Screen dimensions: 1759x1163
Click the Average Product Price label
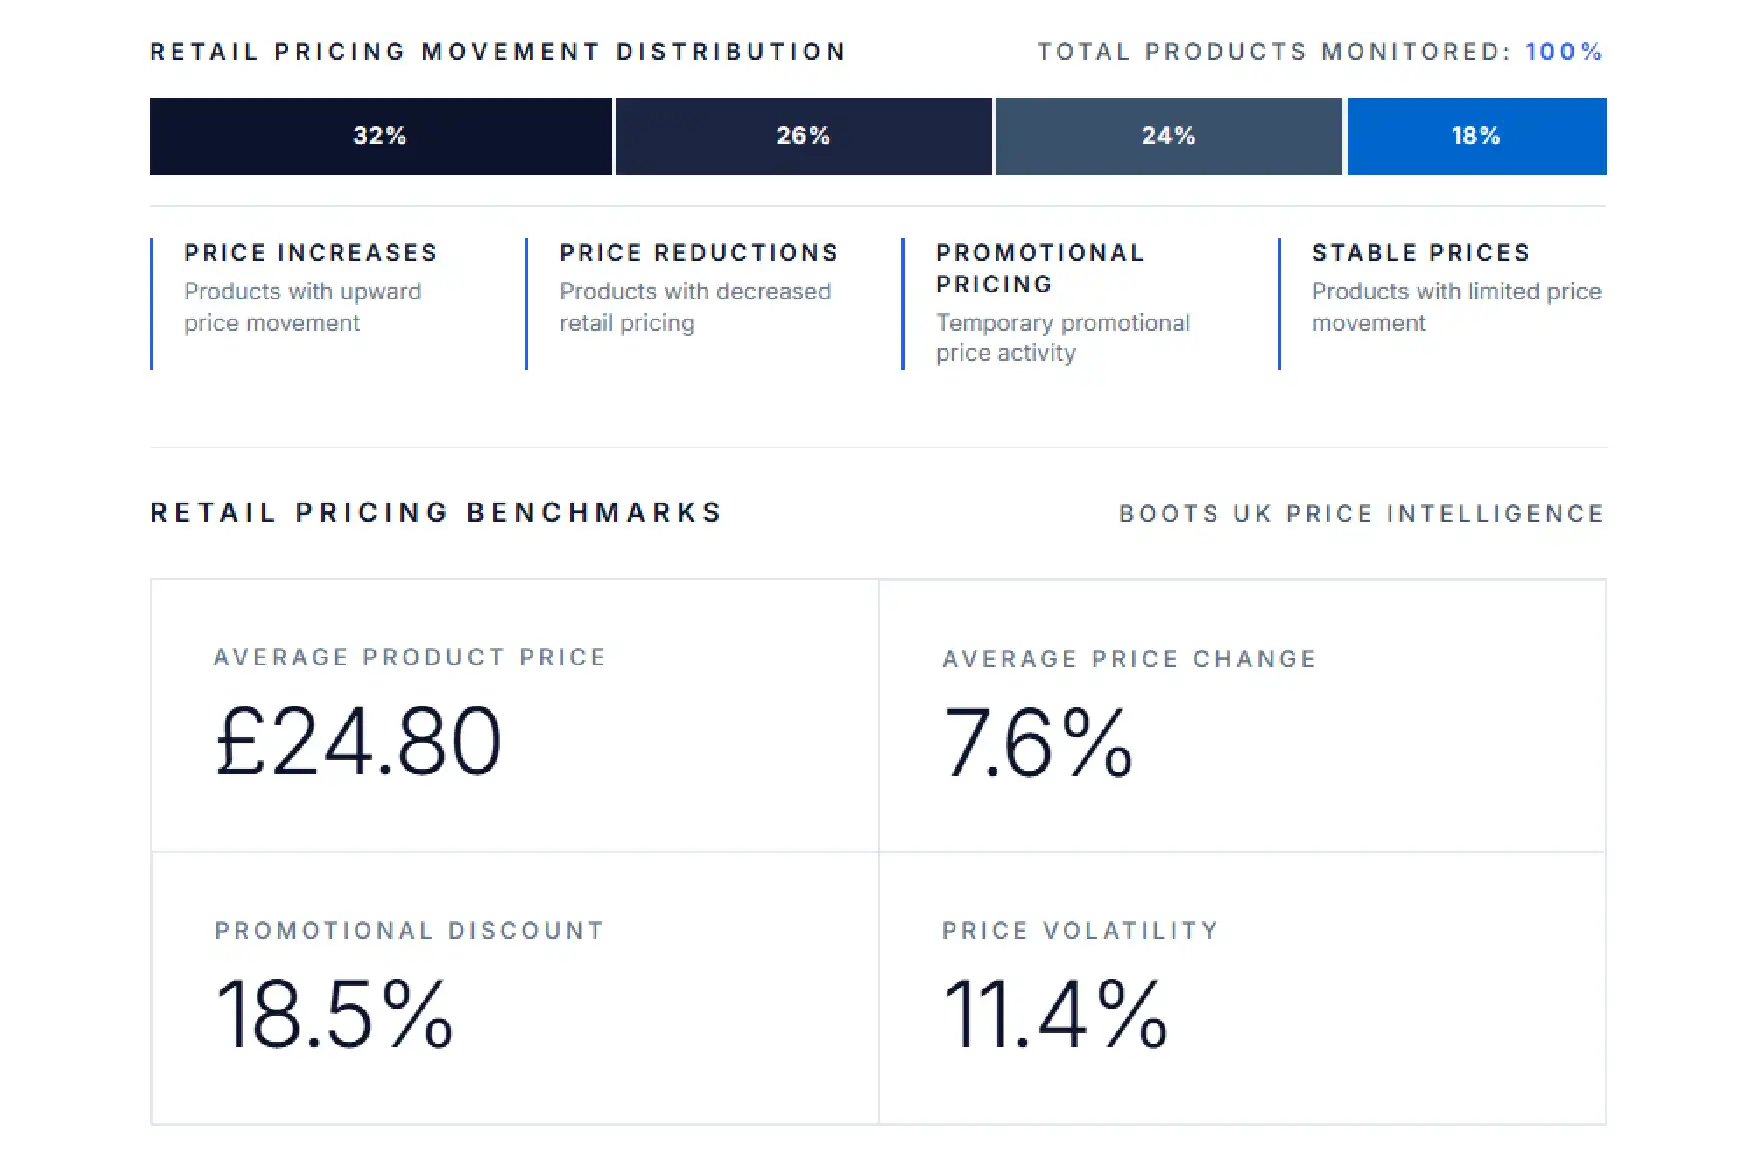(x=410, y=657)
